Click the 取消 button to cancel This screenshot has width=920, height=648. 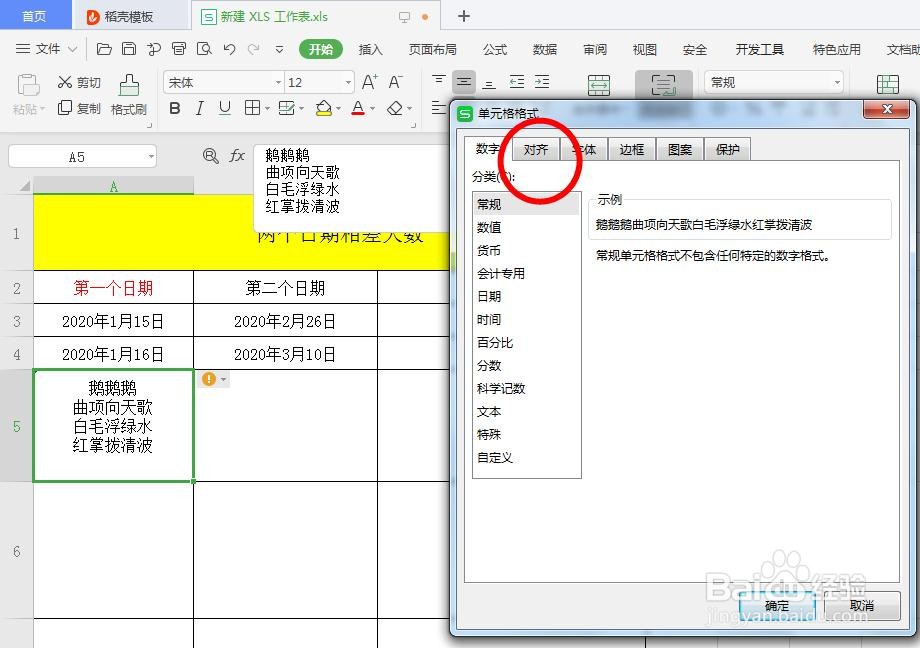(x=864, y=606)
